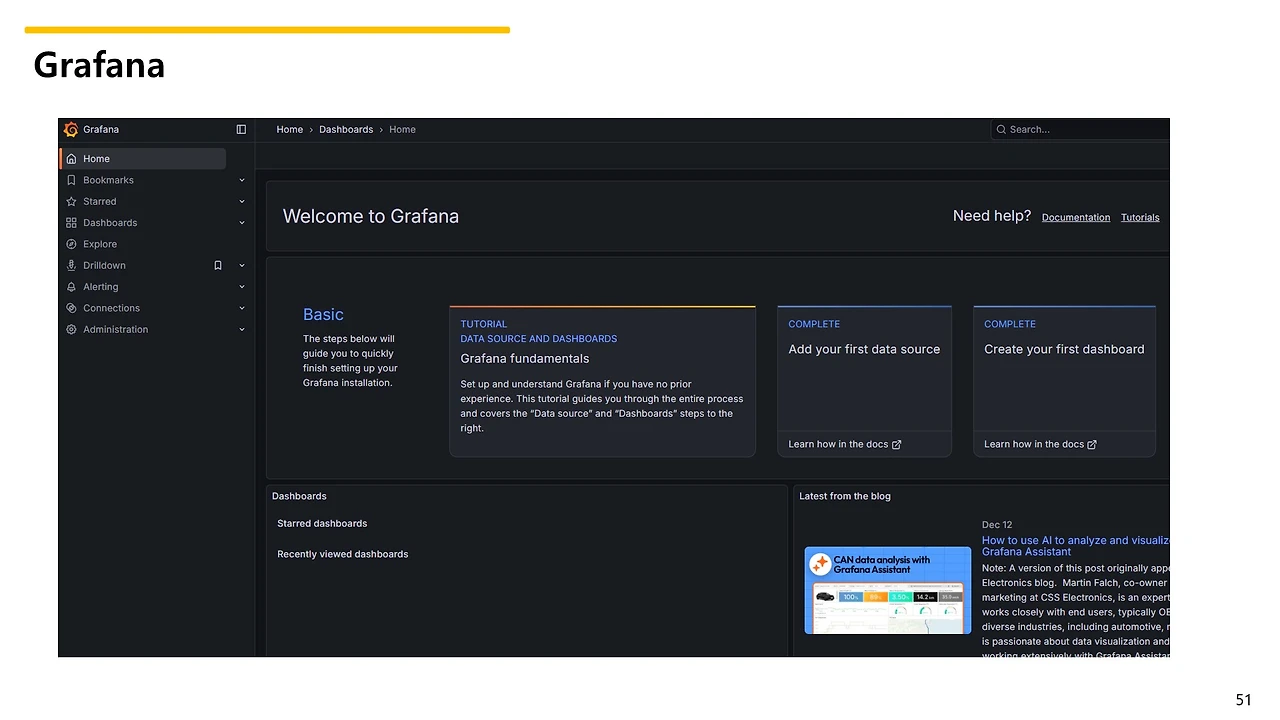Click the Explore compass icon in sidebar
This screenshot has height=720, width=1280.
[71, 244]
